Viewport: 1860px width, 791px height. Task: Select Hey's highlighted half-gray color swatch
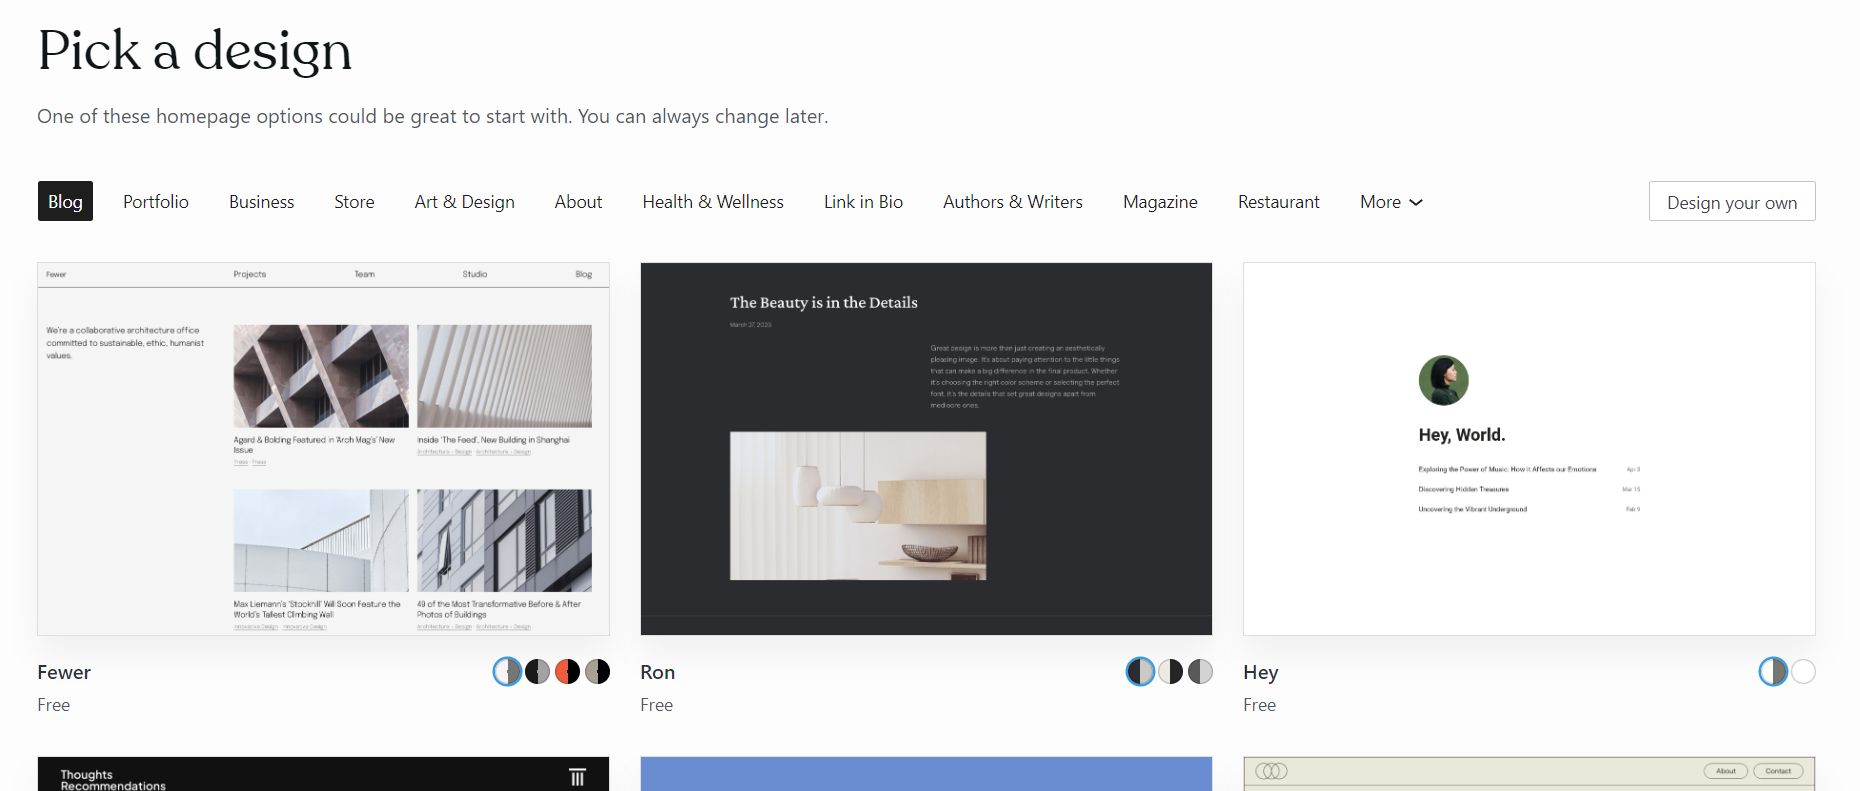click(x=1773, y=672)
